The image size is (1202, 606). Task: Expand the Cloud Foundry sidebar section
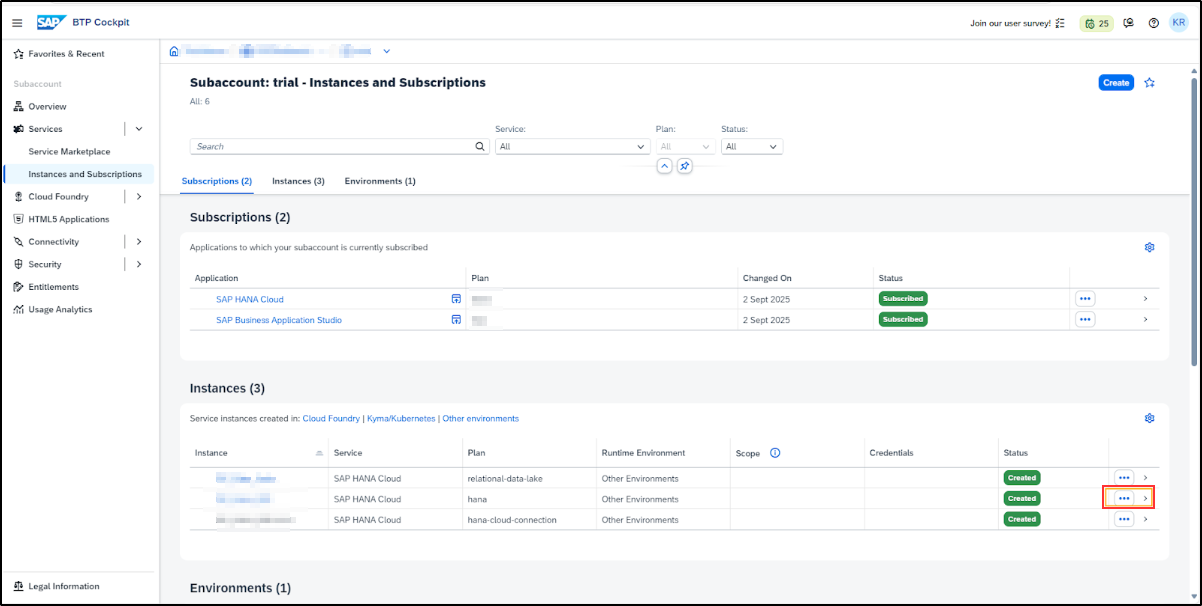(138, 197)
